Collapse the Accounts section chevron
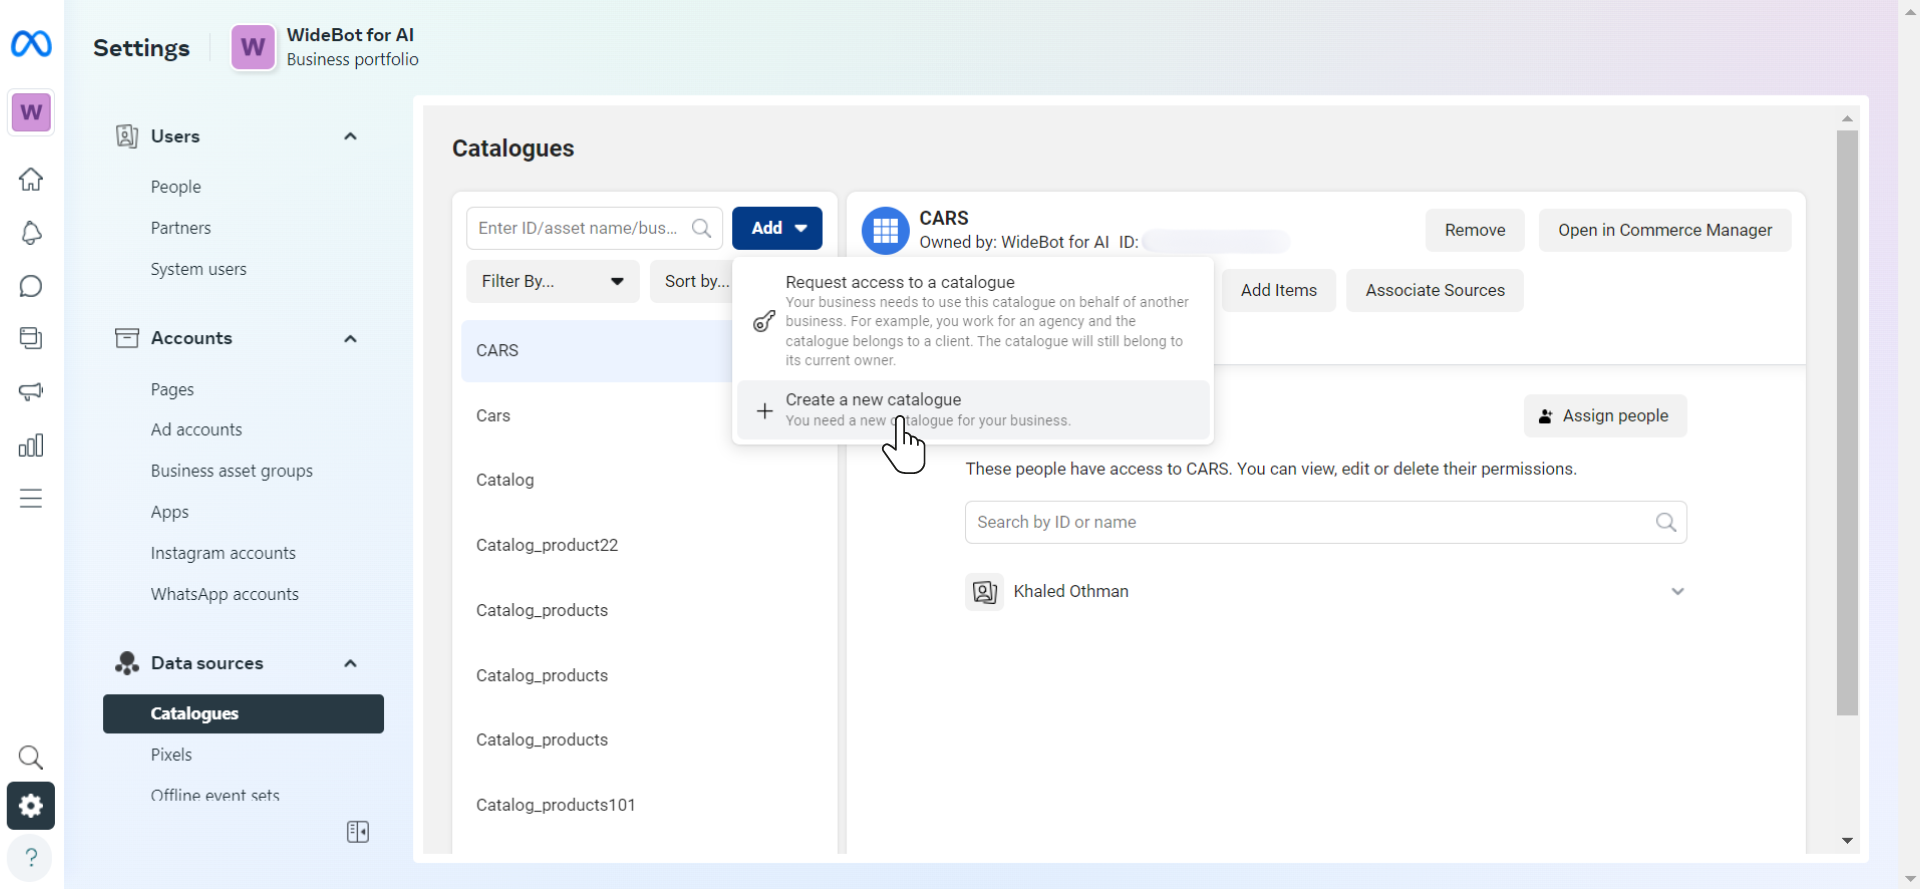 tap(351, 338)
